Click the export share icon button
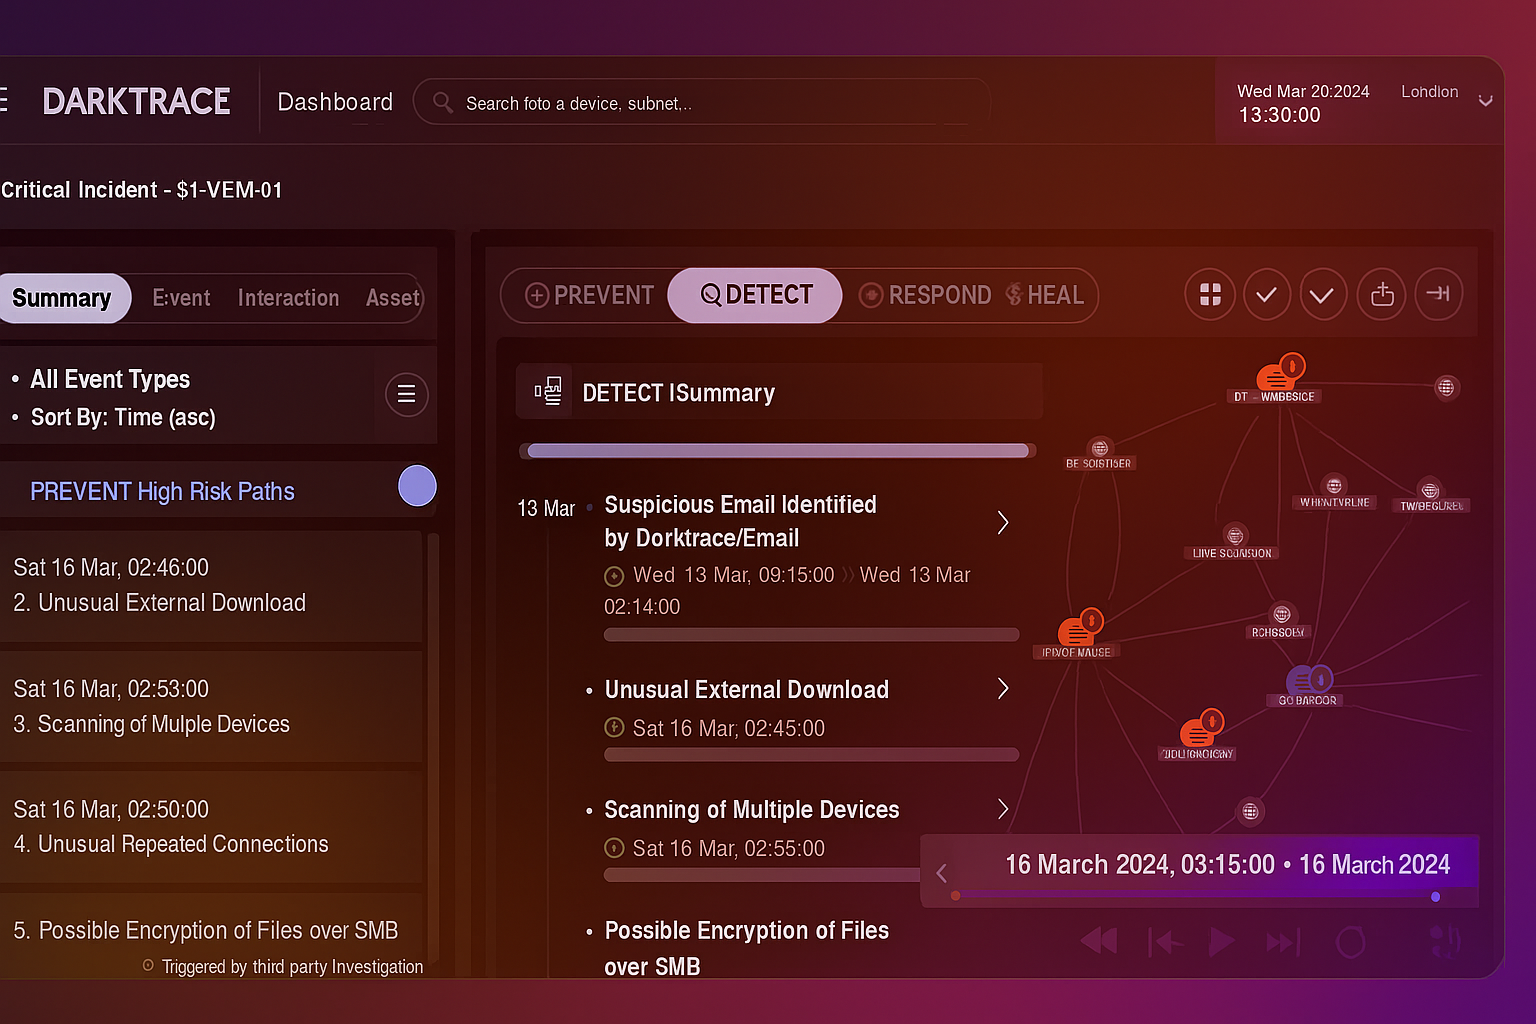 [1382, 294]
